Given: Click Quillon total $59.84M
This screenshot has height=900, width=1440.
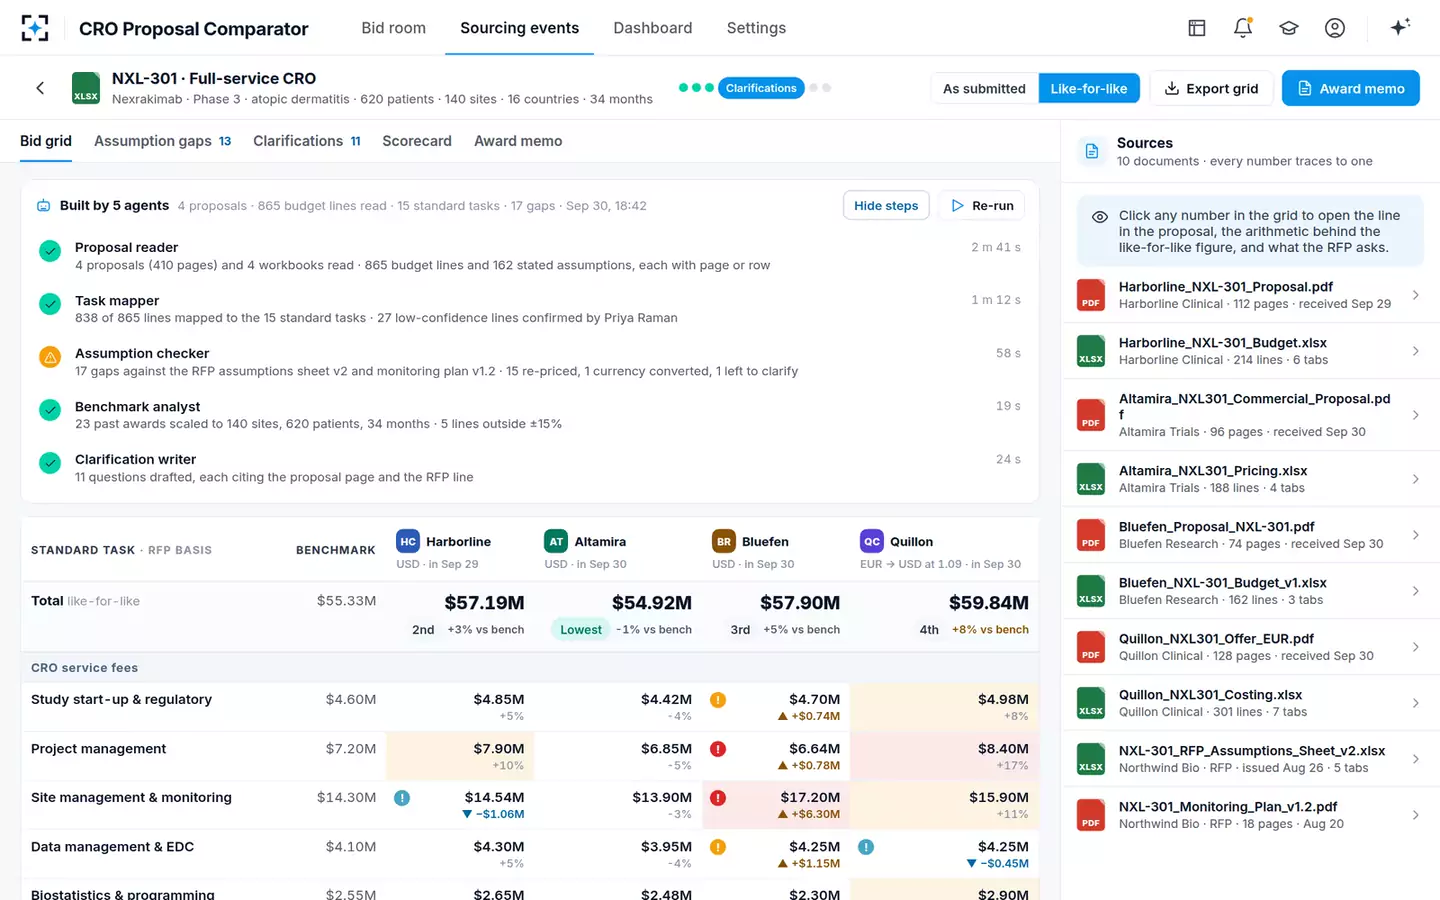Looking at the screenshot, I should click(x=989, y=603).
